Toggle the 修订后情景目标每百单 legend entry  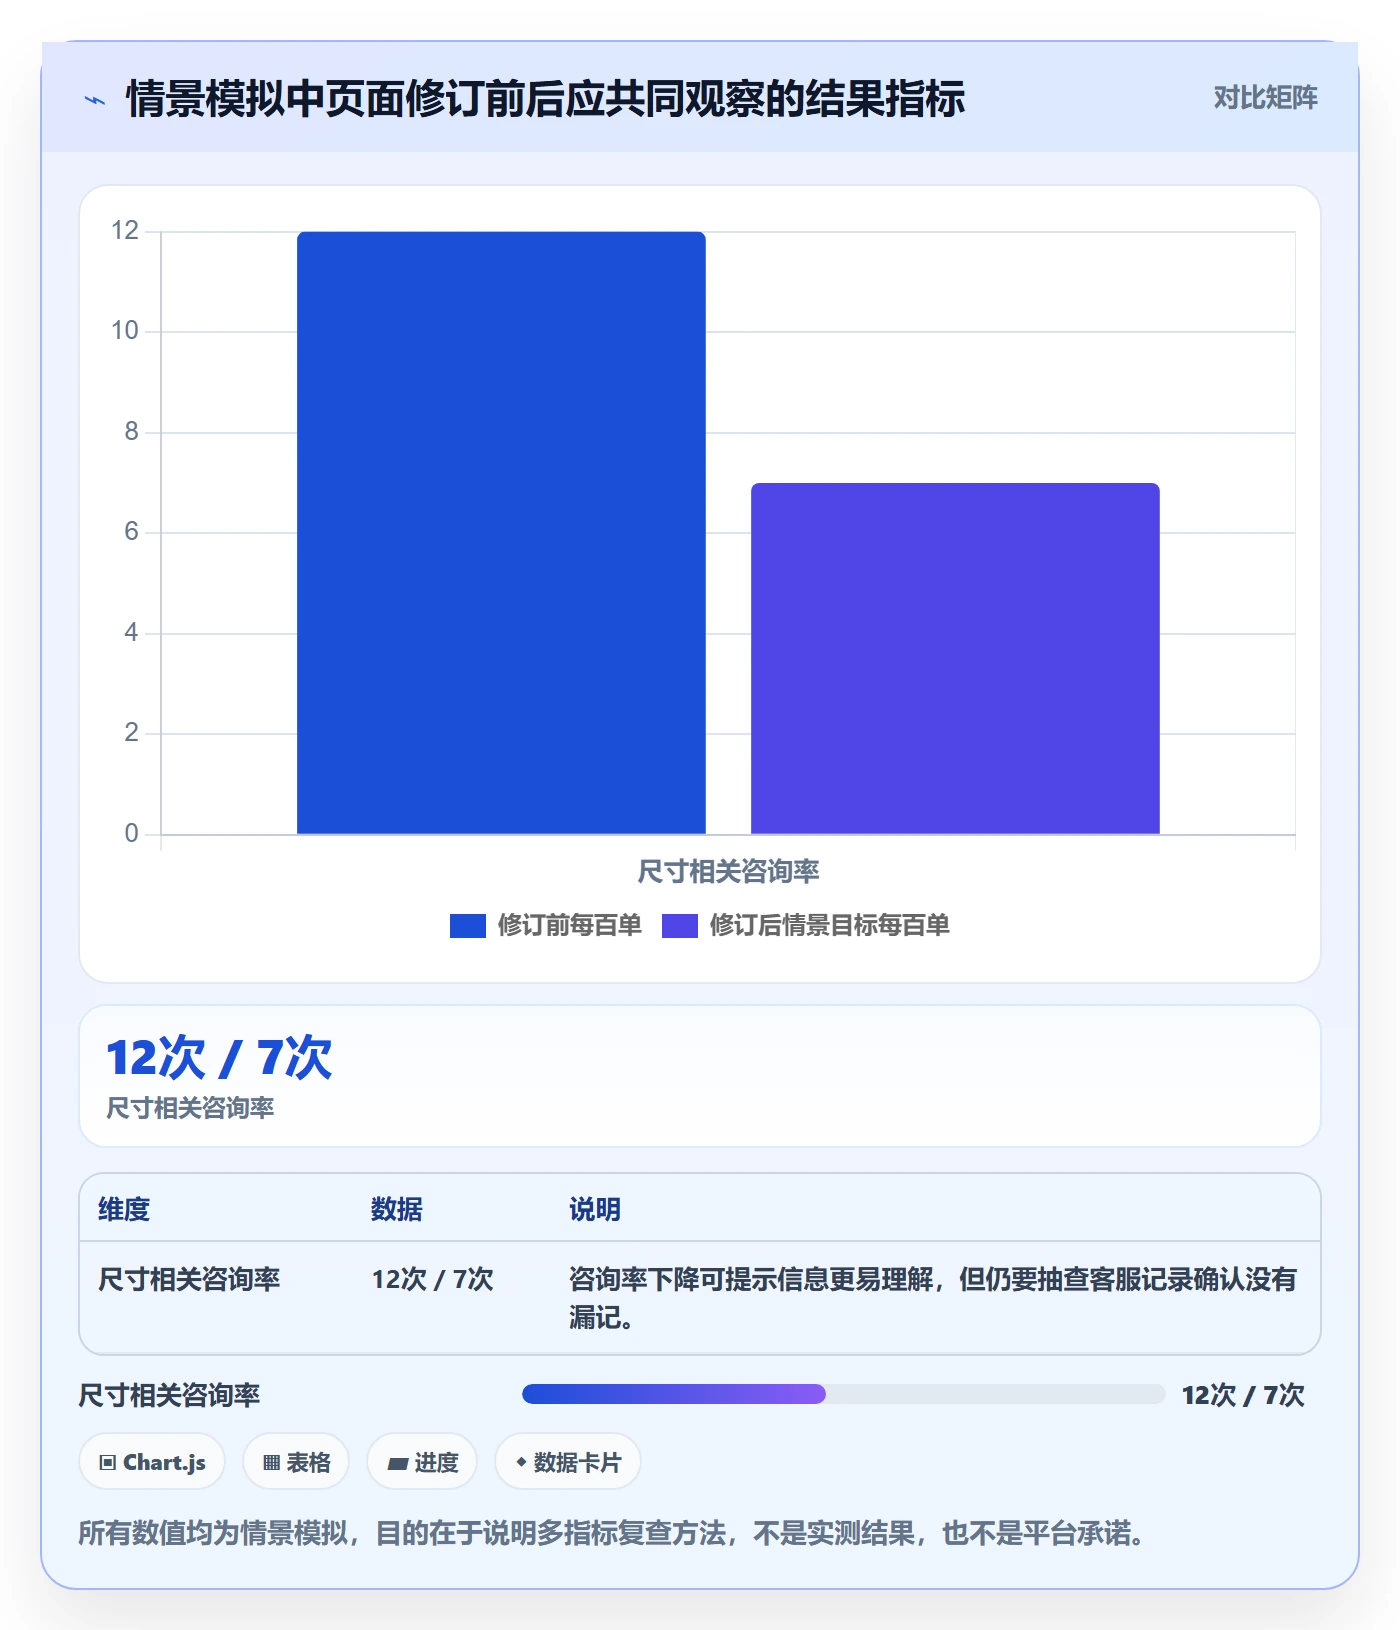pos(806,925)
